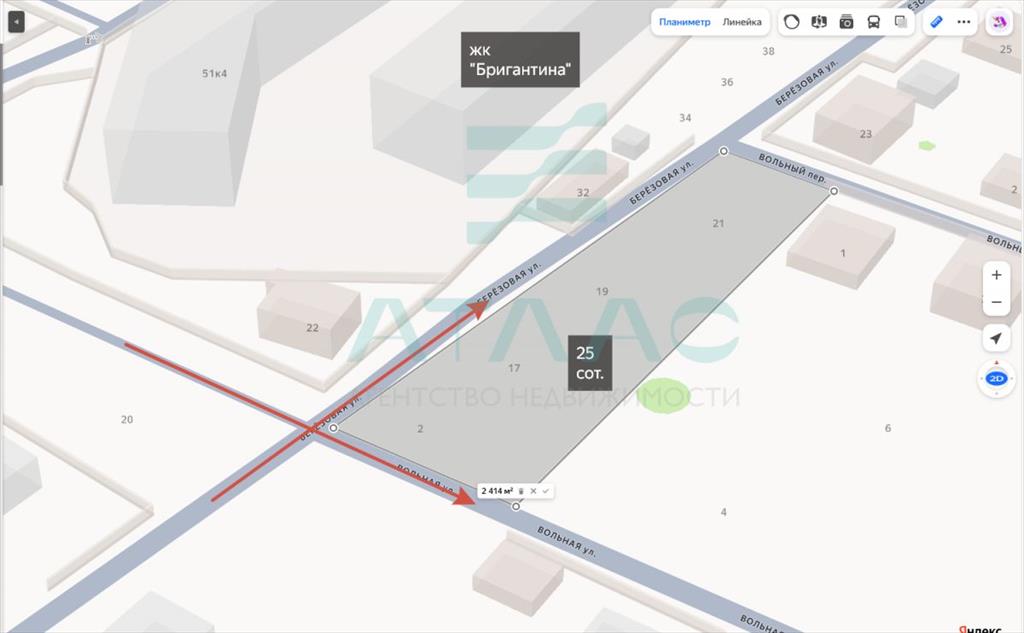The image size is (1024, 633).
Task: Delete measurement with trash icon
Action: tap(521, 491)
